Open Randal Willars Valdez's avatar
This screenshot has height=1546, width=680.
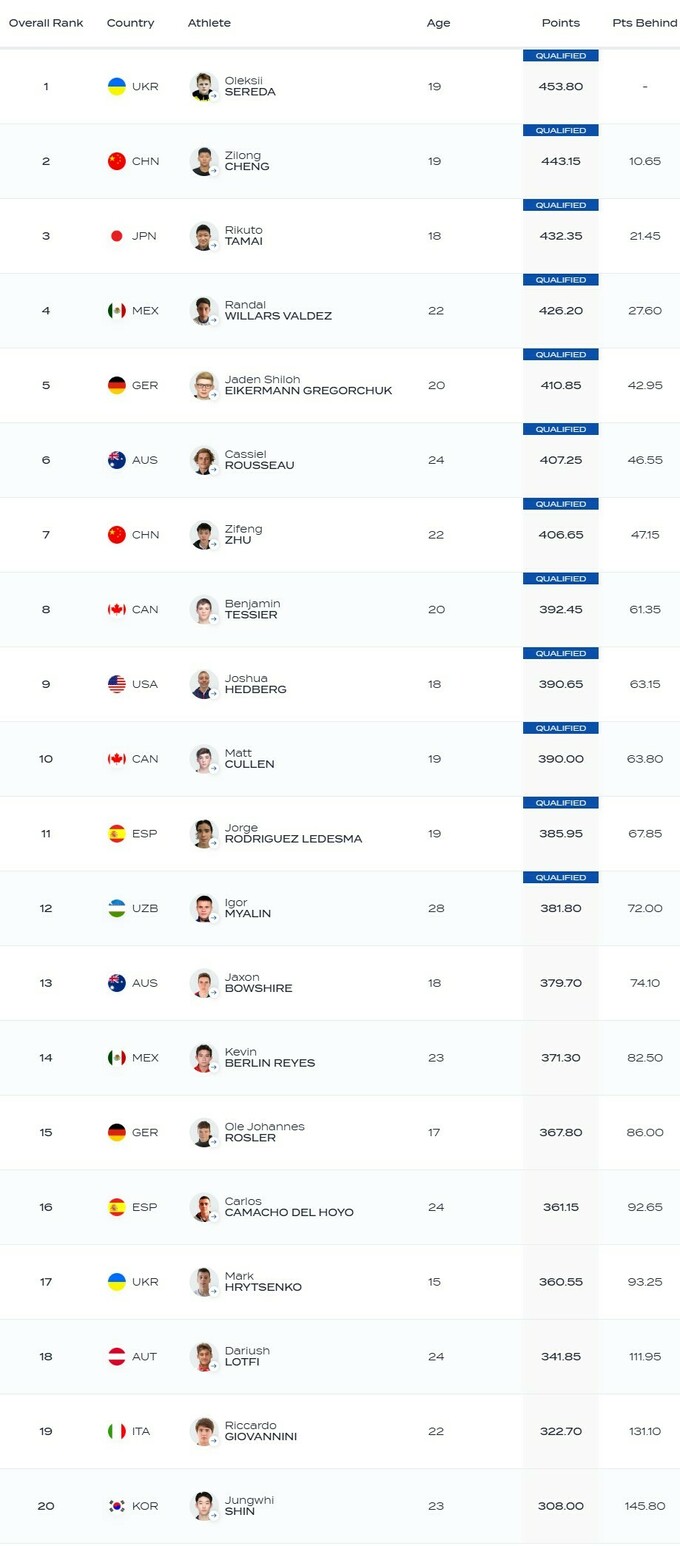(x=204, y=311)
